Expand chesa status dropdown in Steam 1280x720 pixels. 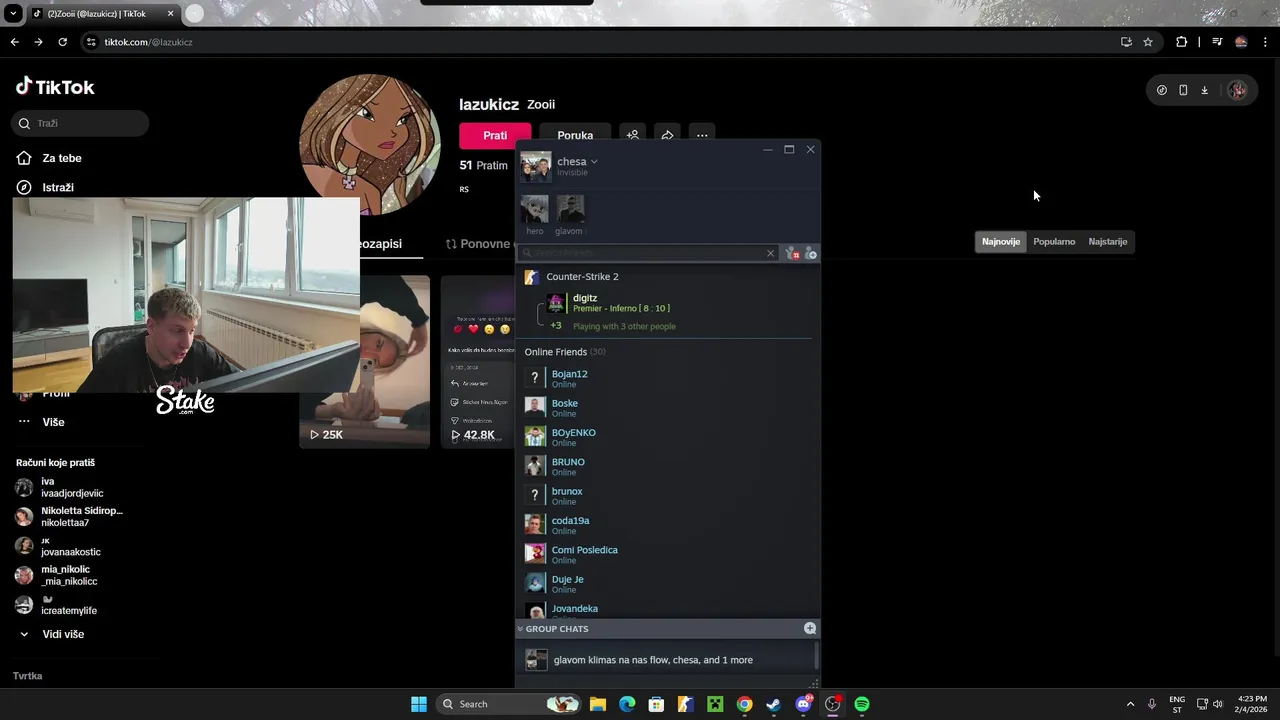(x=593, y=162)
